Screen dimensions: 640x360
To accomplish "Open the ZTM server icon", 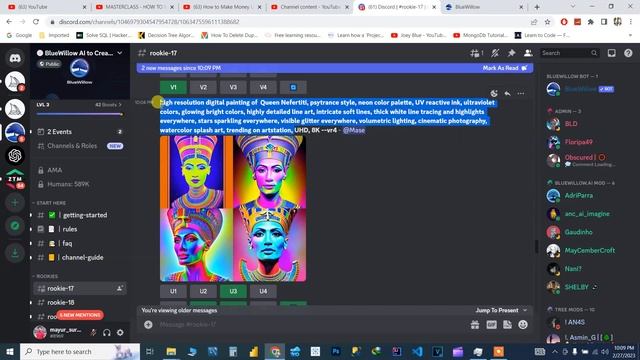I will pyautogui.click(x=15, y=179).
